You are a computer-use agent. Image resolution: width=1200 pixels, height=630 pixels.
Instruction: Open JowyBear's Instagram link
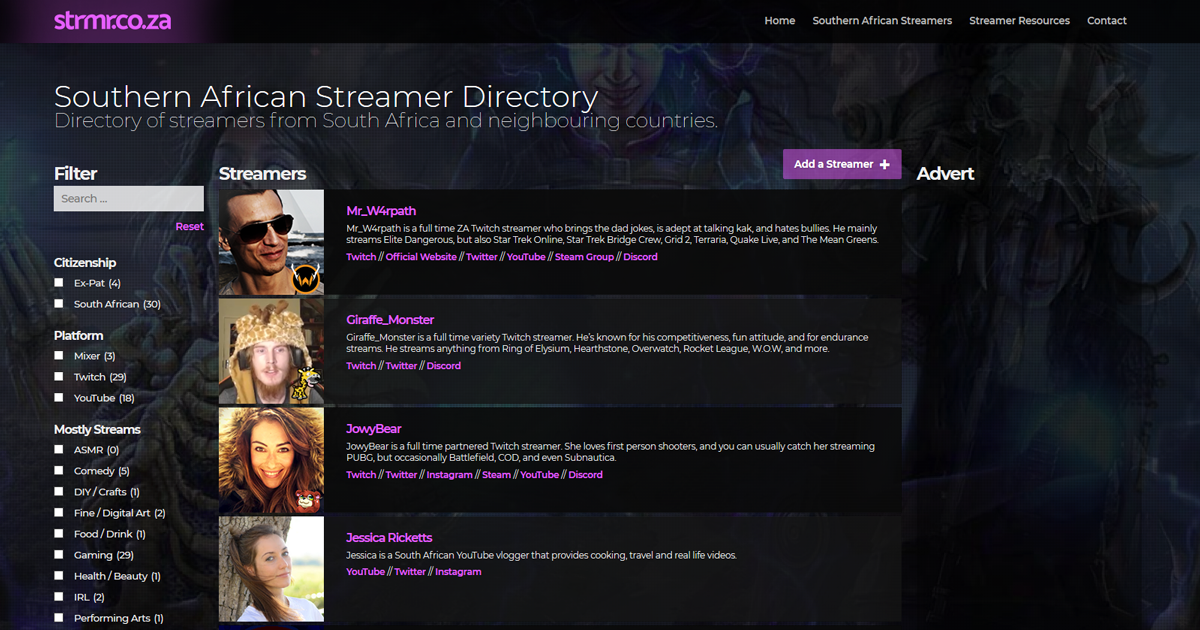point(449,474)
